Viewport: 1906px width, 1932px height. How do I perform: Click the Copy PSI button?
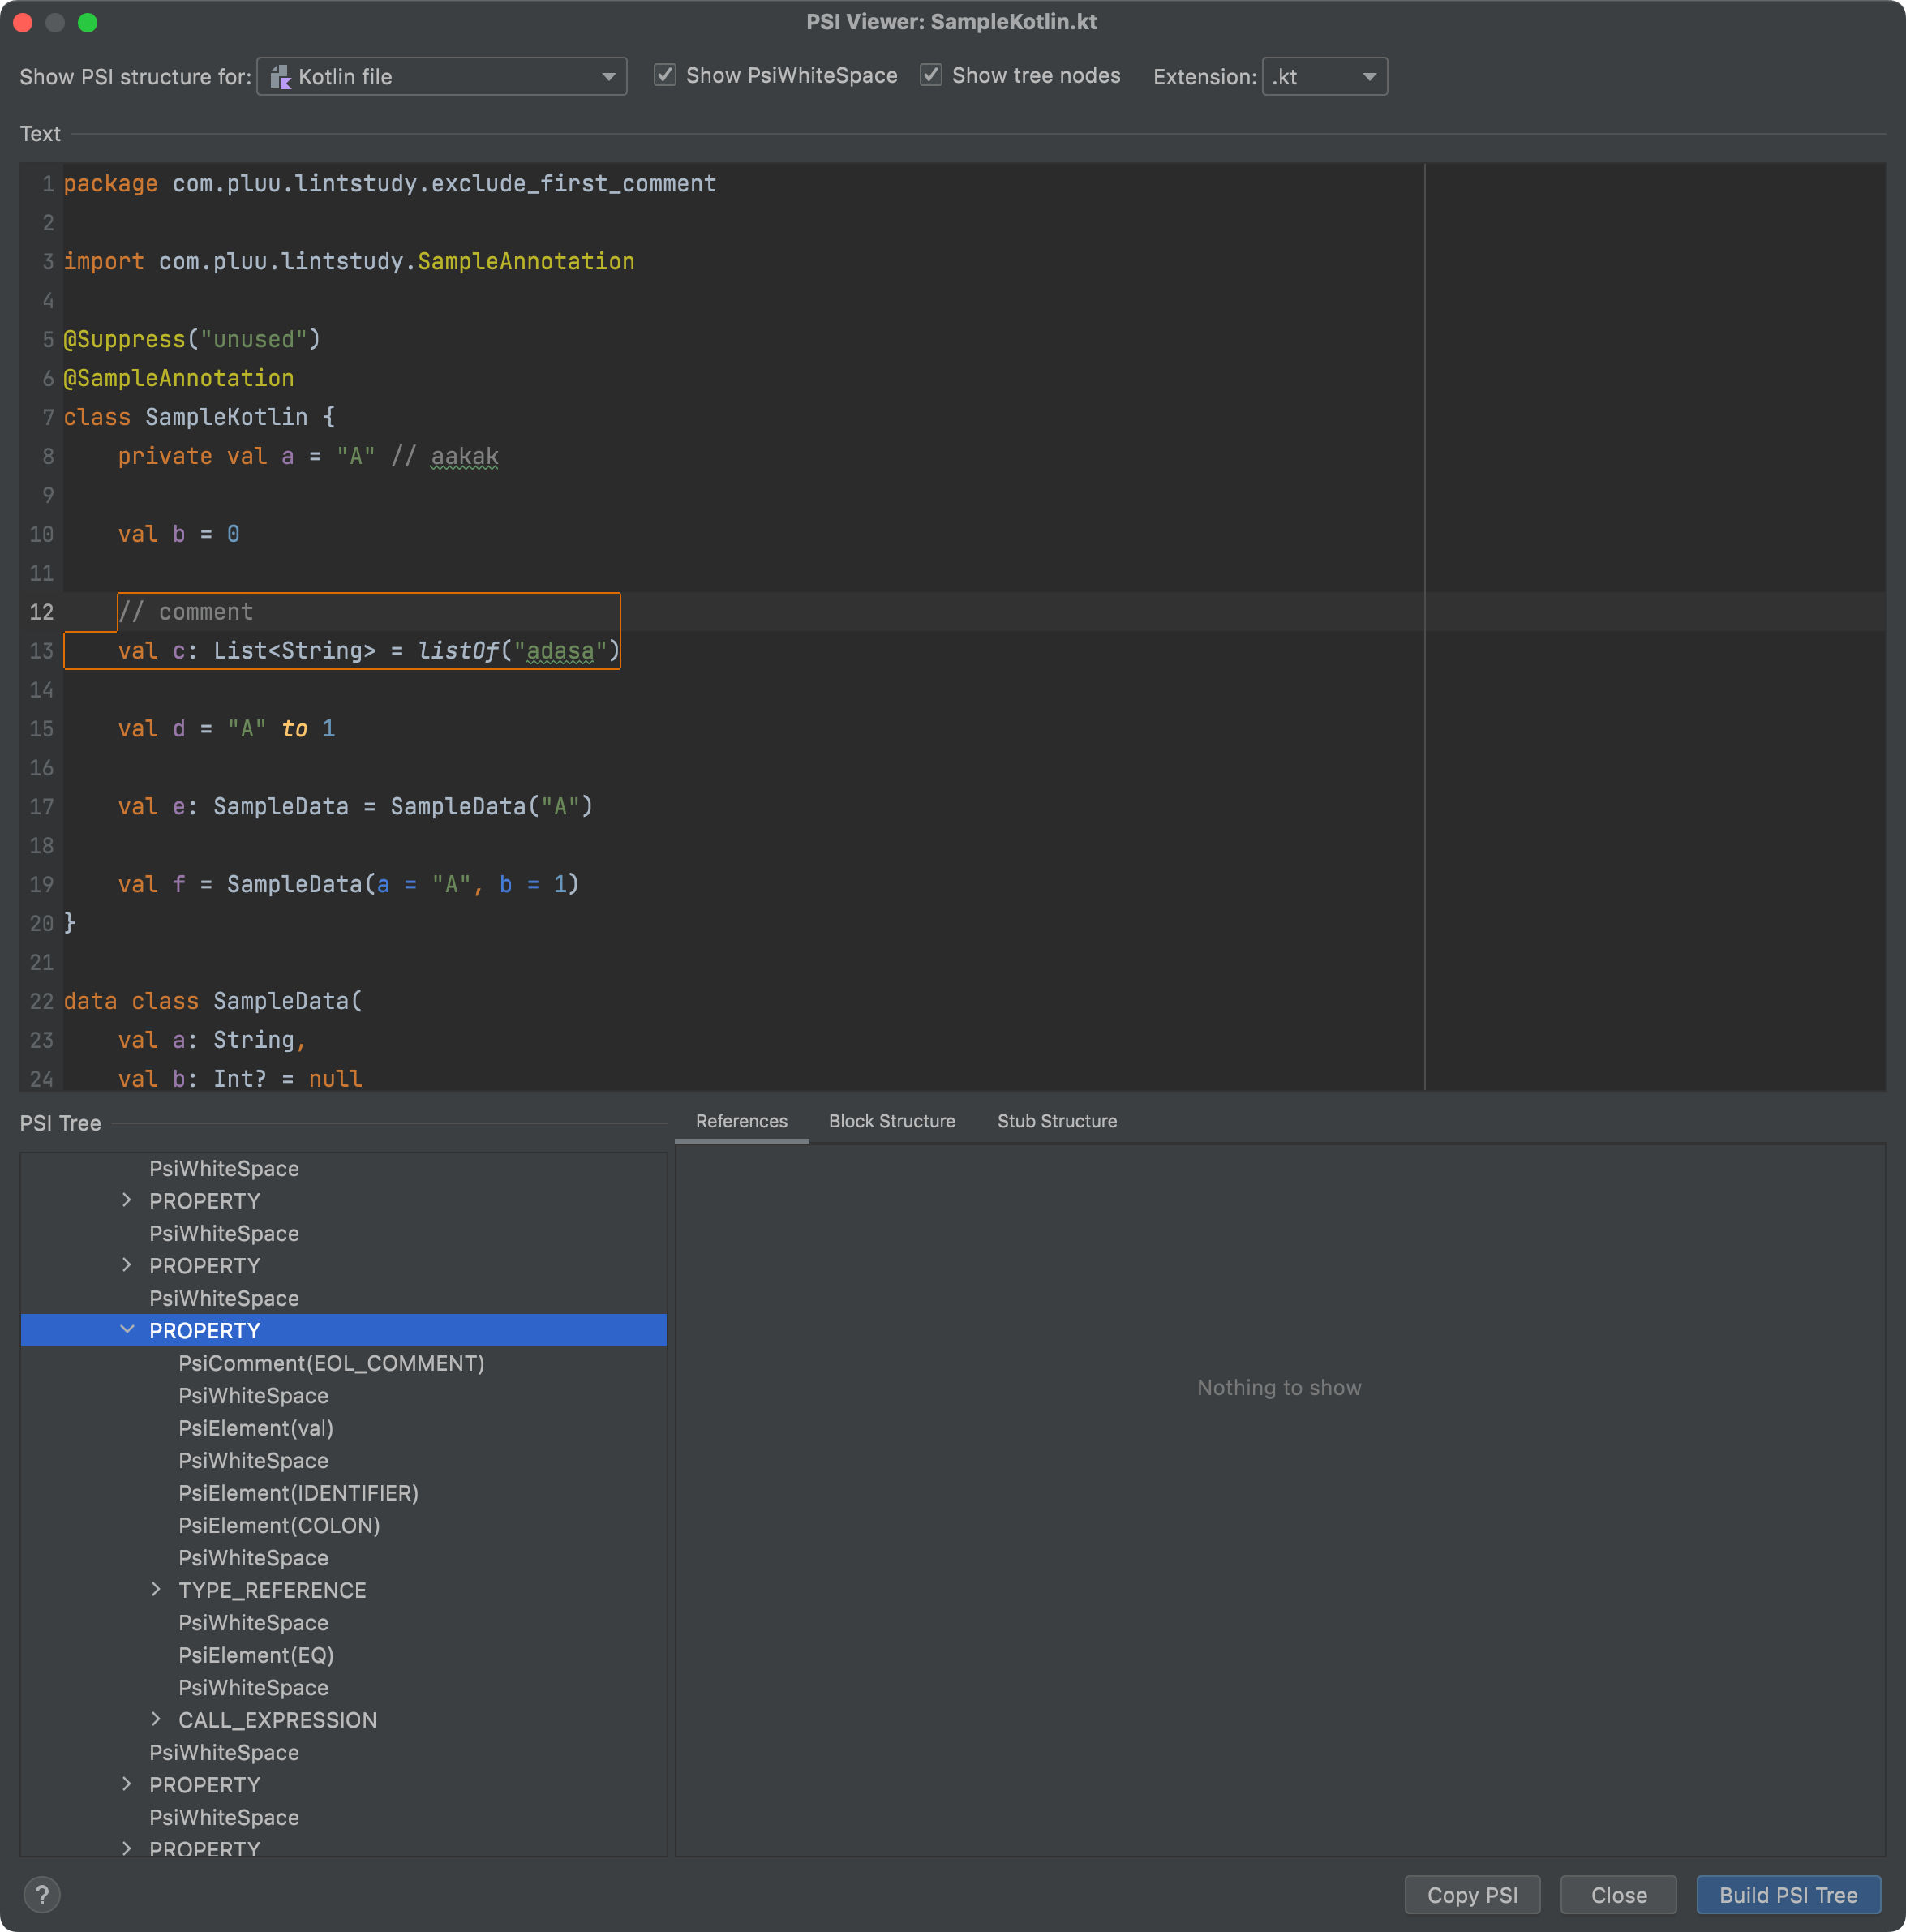point(1471,1895)
